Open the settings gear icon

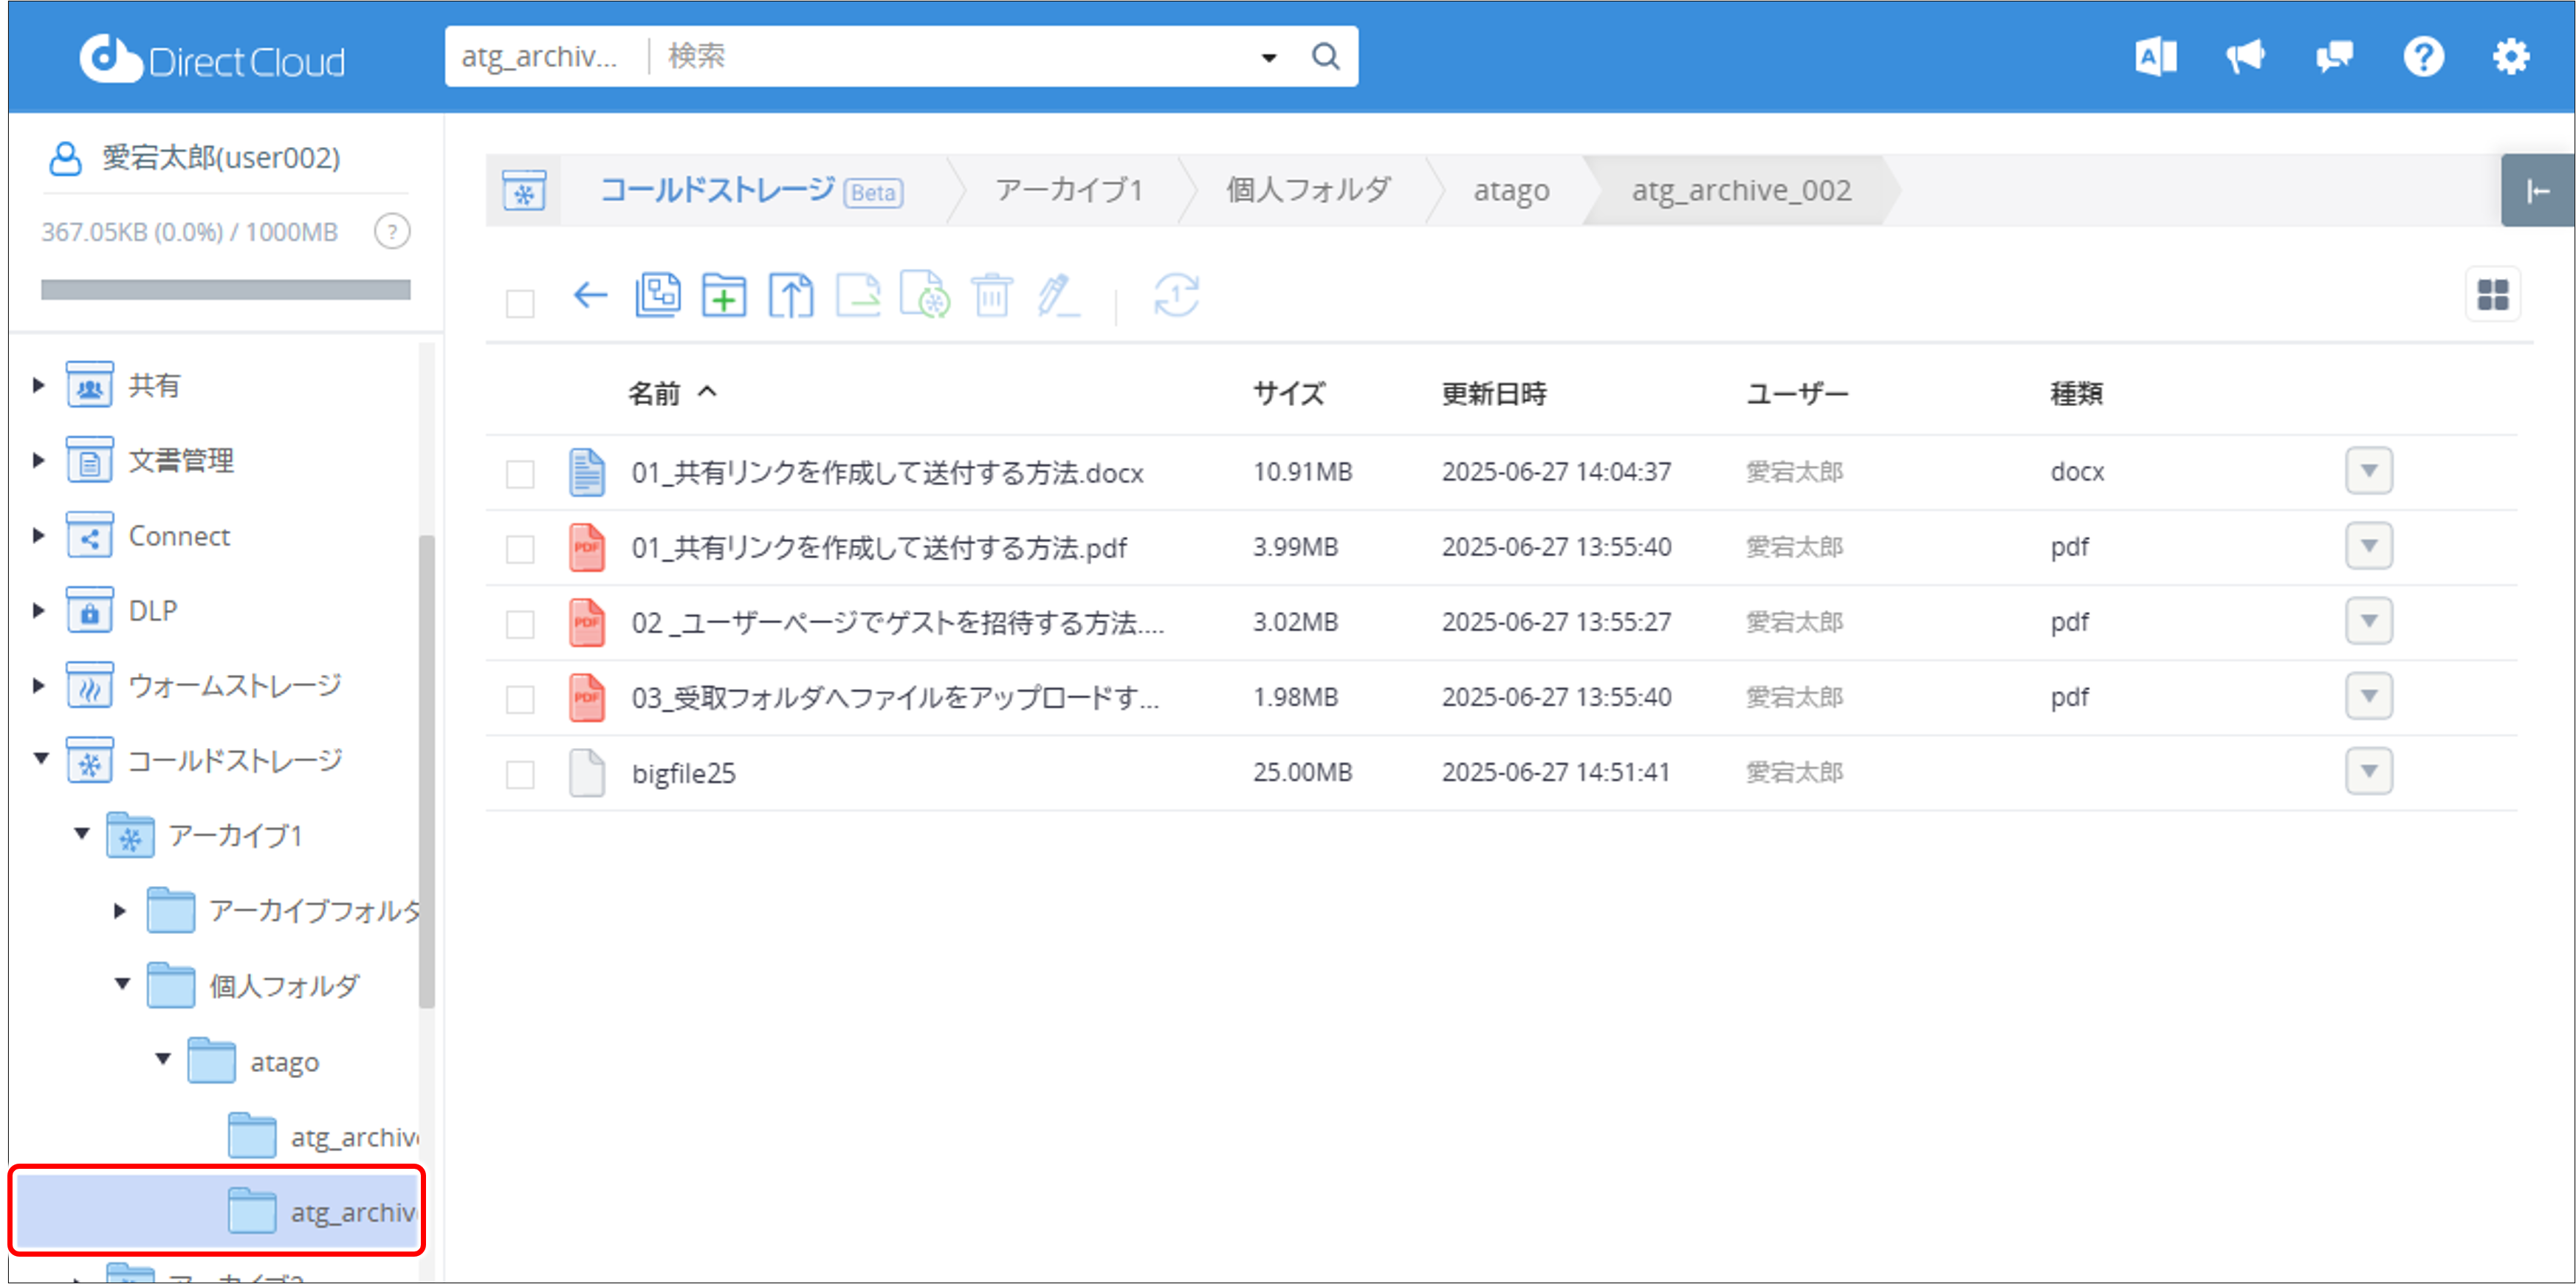pos(2512,56)
